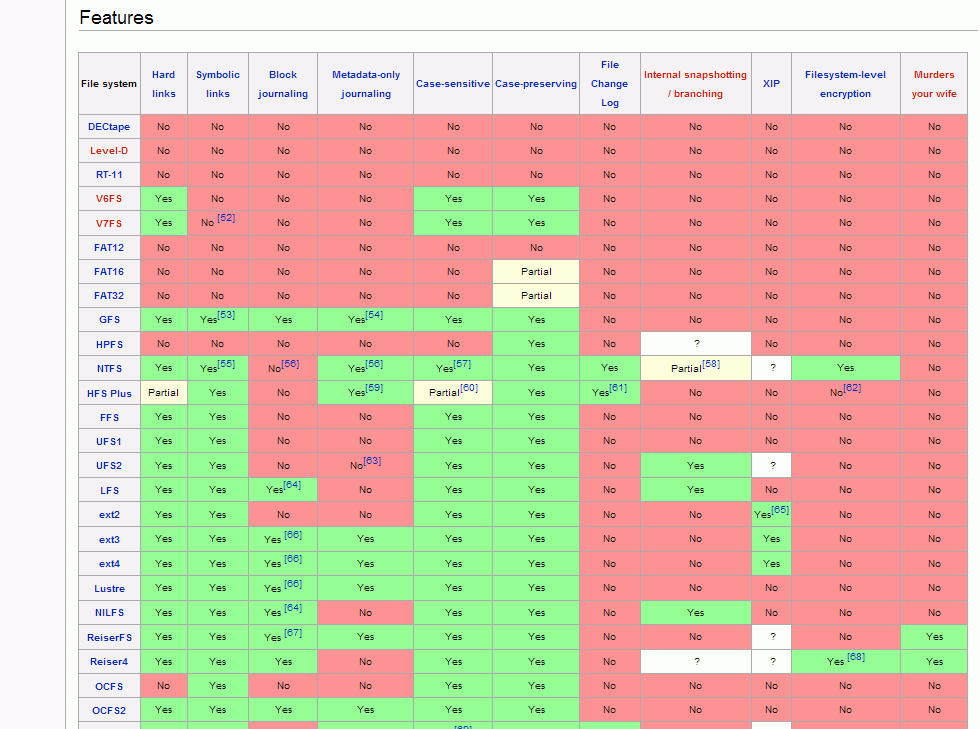This screenshot has width=980, height=729.
Task: Jump to footnote [52] in V7FS row
Action: coord(226,218)
